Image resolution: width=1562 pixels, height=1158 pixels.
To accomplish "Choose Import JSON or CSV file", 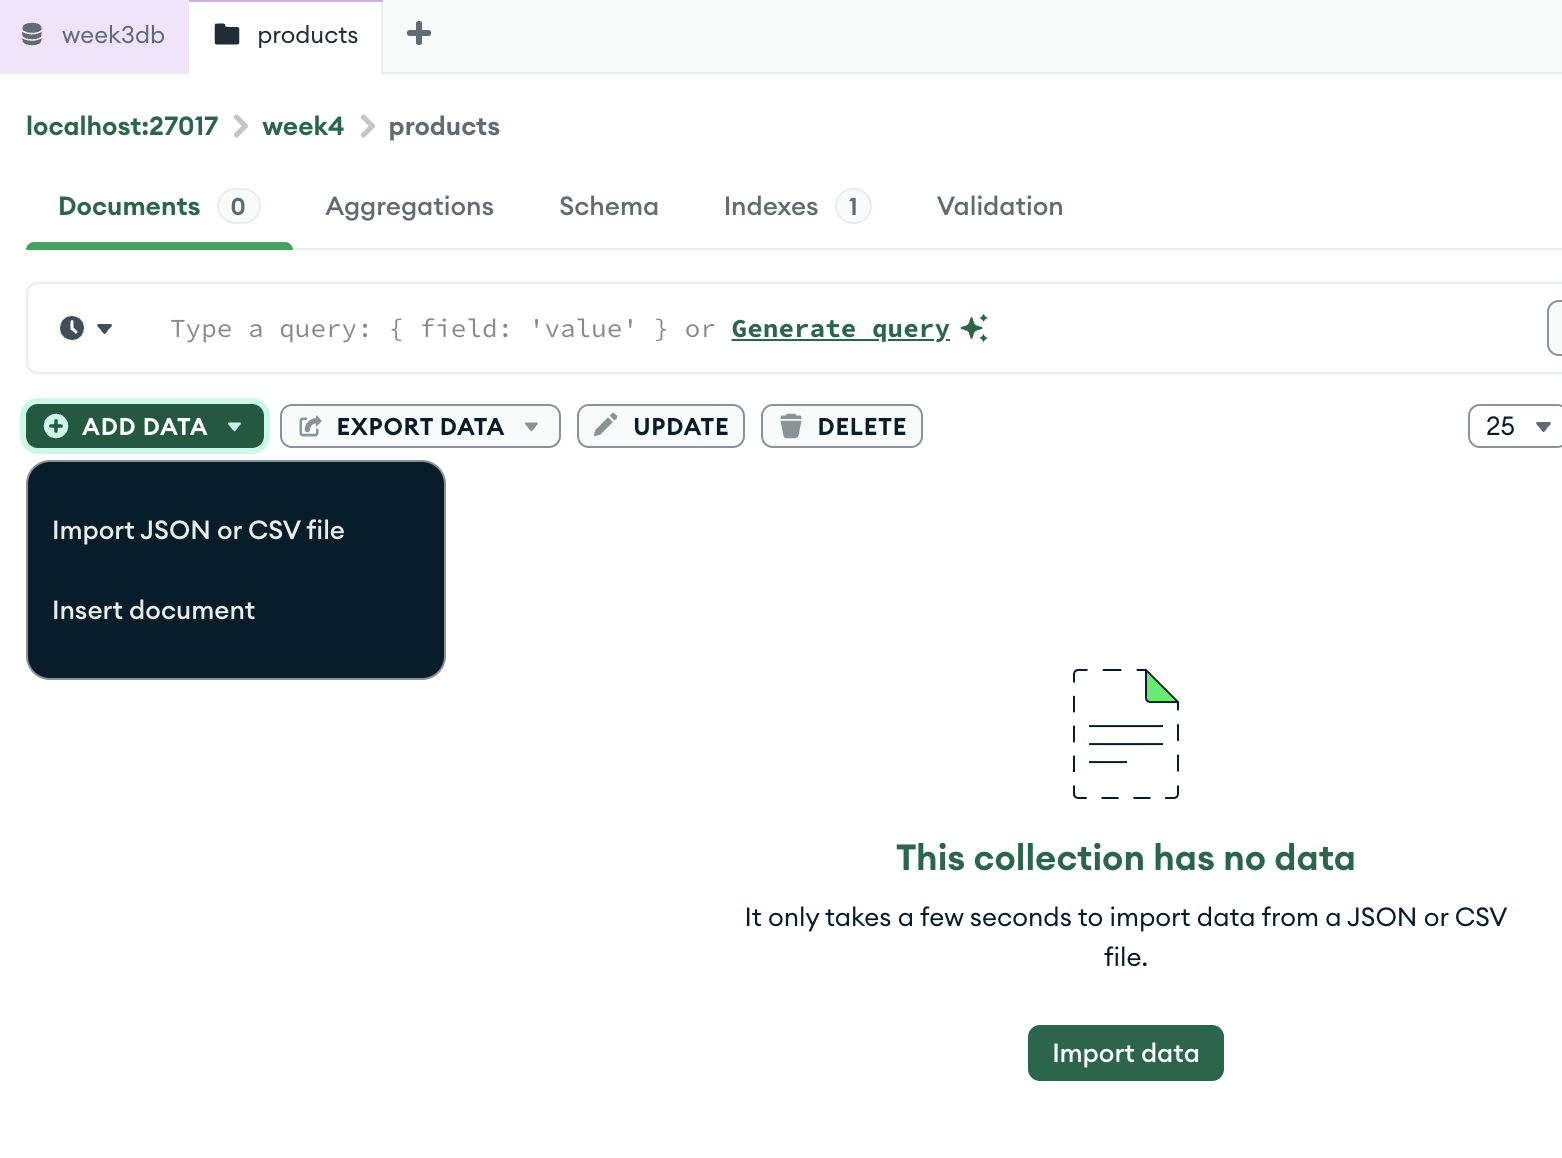I will click(236, 530).
